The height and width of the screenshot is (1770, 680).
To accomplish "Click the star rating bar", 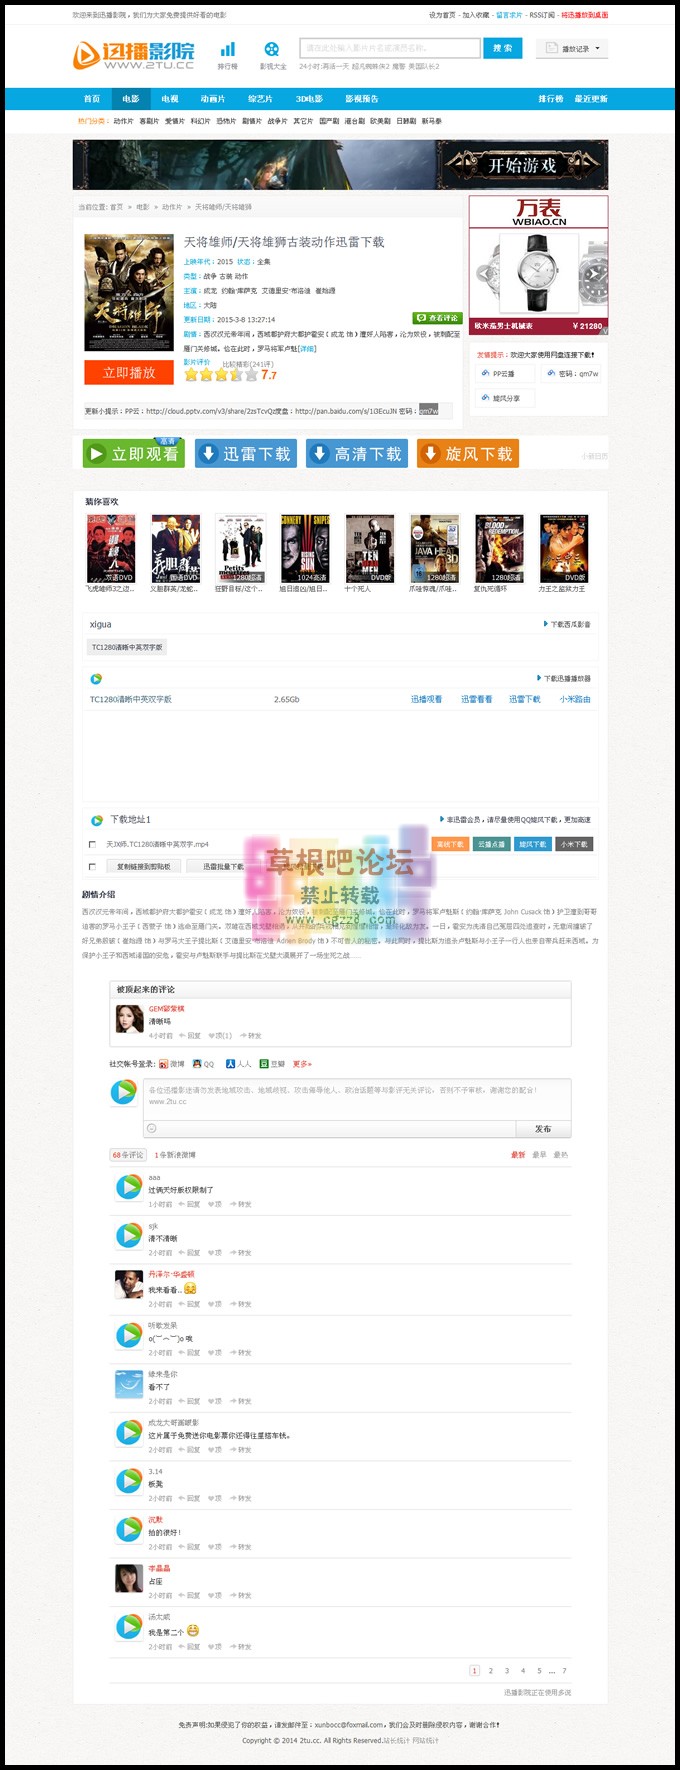I will click(x=221, y=375).
